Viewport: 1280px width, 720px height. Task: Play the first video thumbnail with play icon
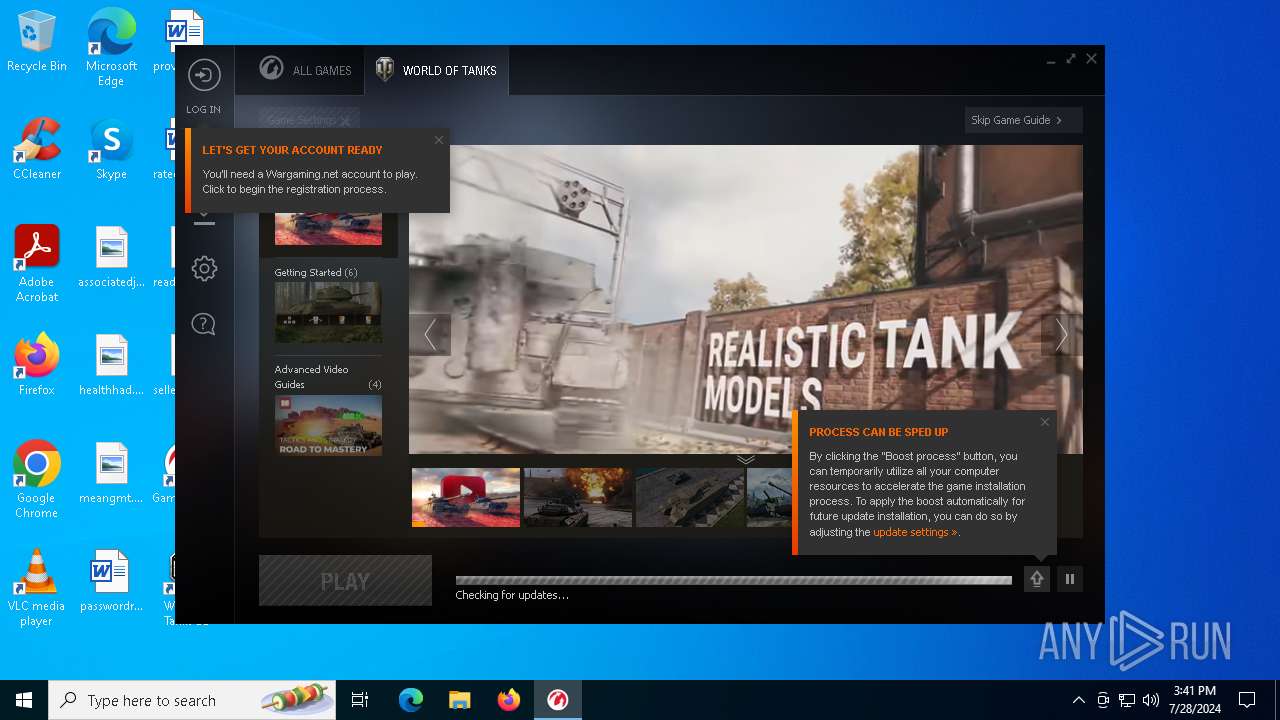[x=466, y=497]
